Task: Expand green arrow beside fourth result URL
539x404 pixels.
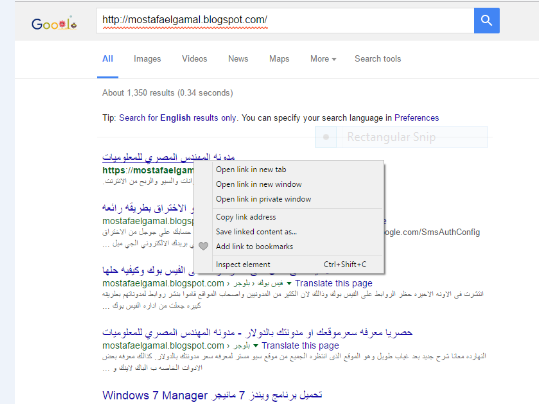Action: point(255,346)
